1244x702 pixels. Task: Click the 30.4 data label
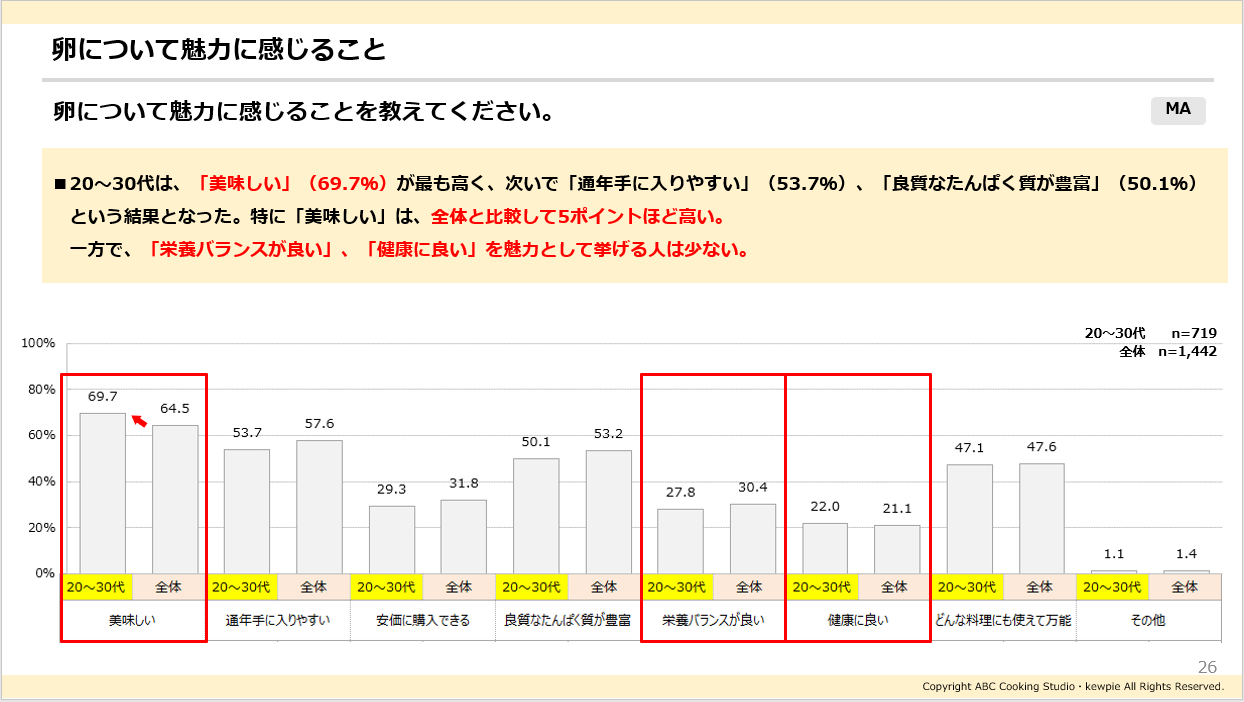(753, 487)
